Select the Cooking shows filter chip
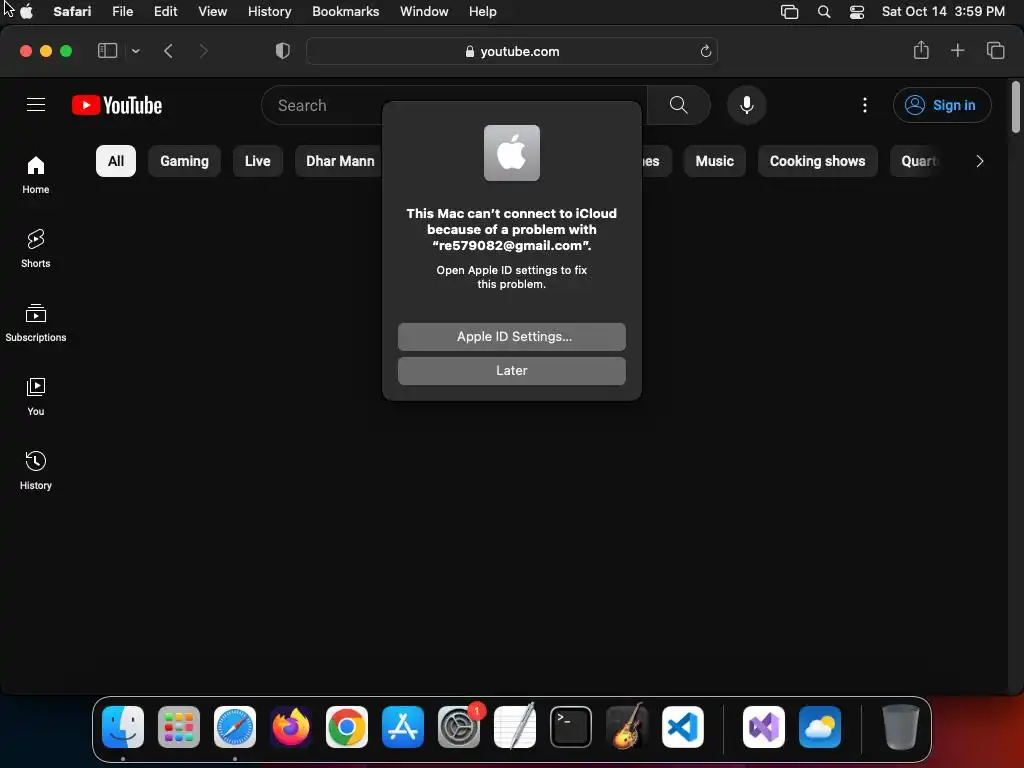The image size is (1024, 768). [x=818, y=161]
